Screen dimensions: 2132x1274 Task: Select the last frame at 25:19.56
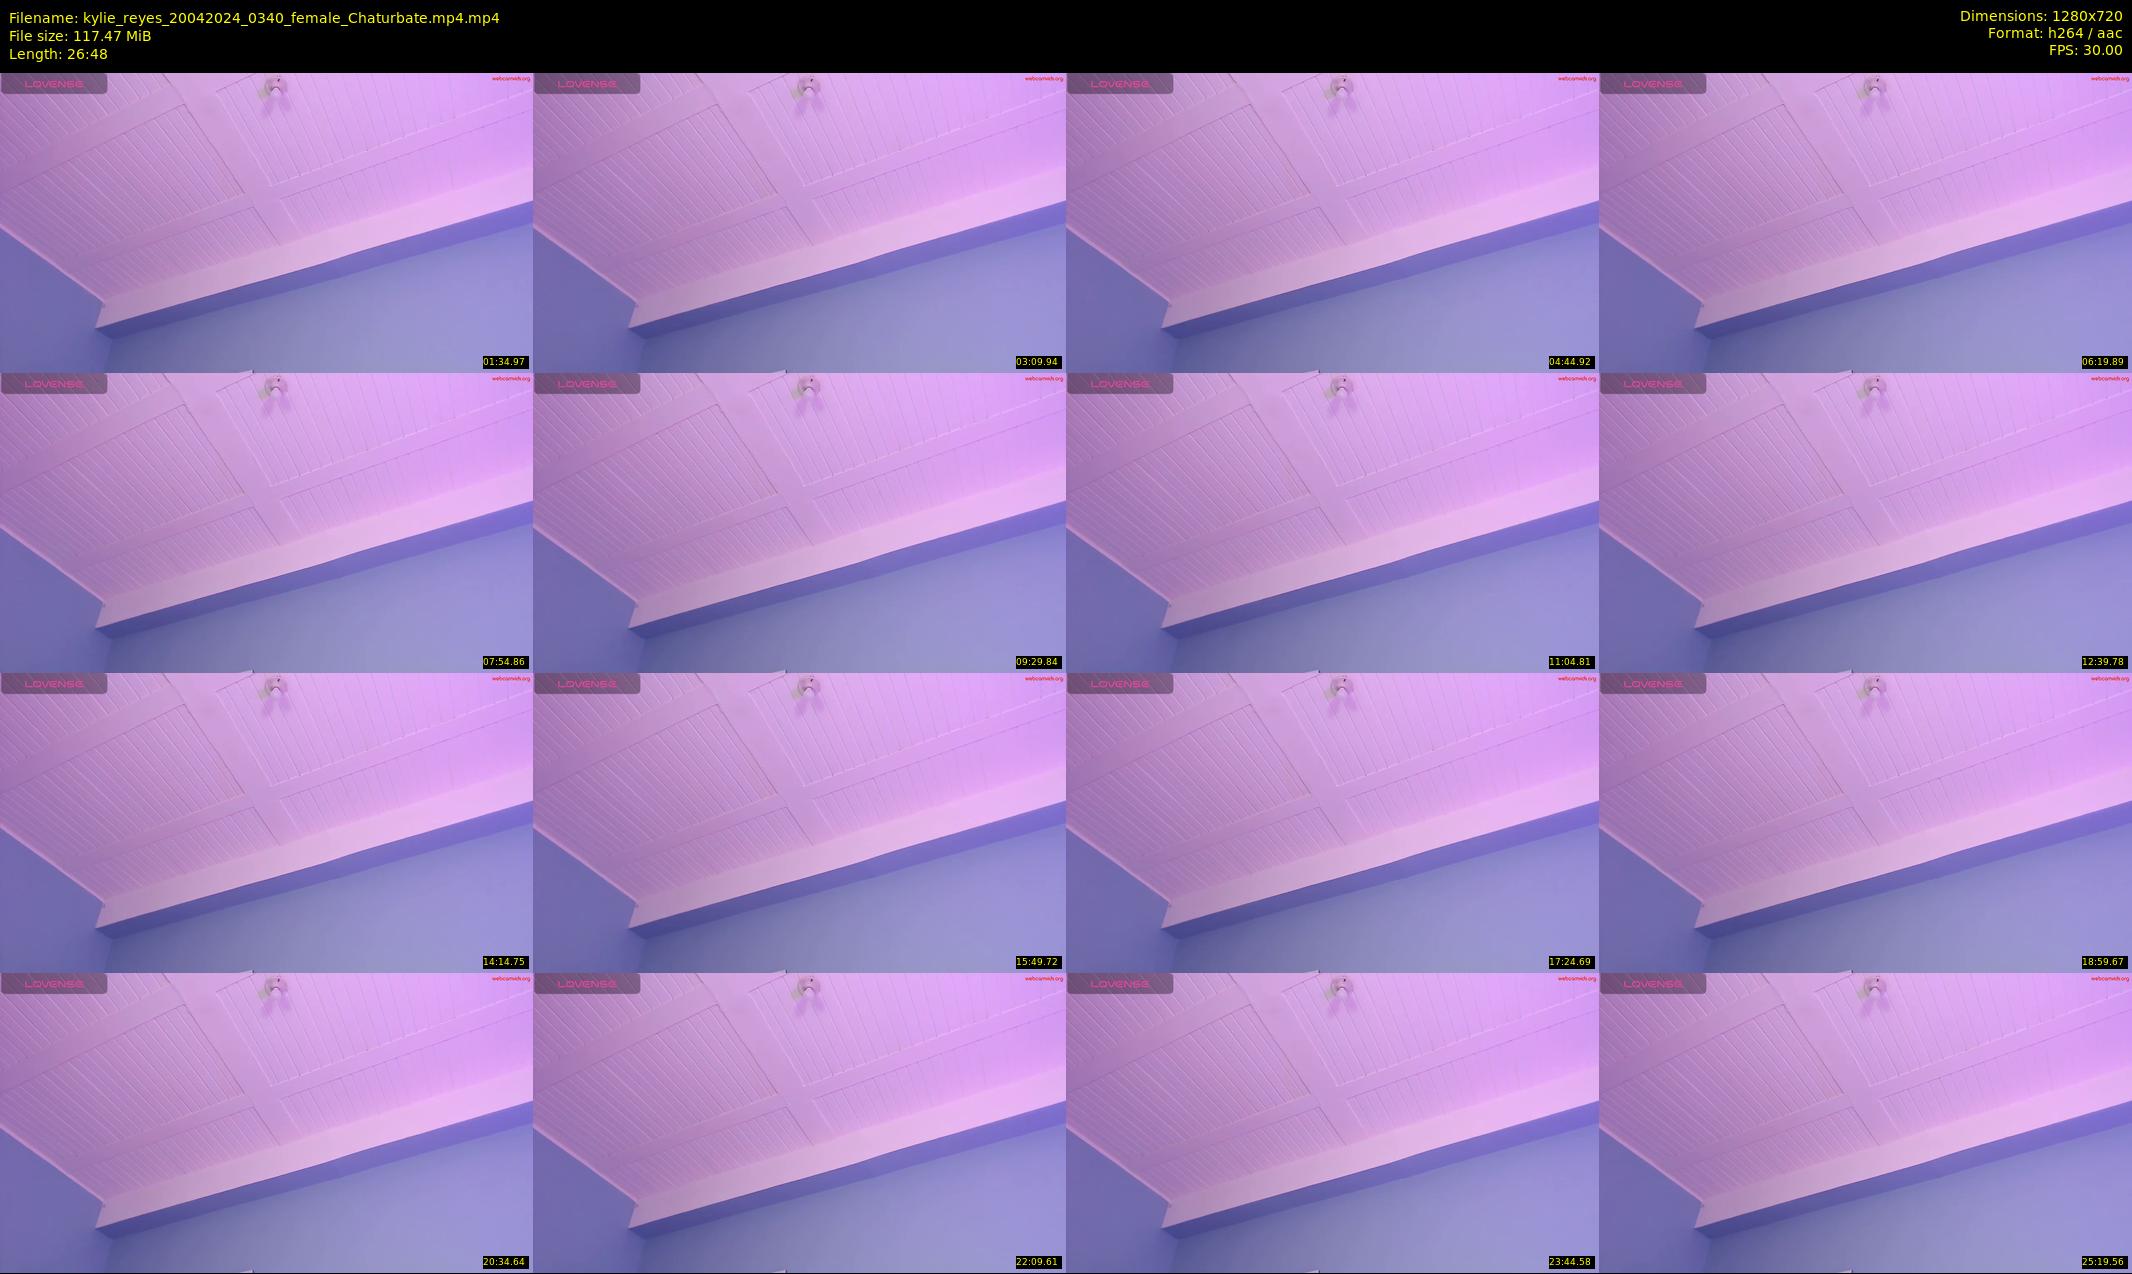coord(1865,1122)
